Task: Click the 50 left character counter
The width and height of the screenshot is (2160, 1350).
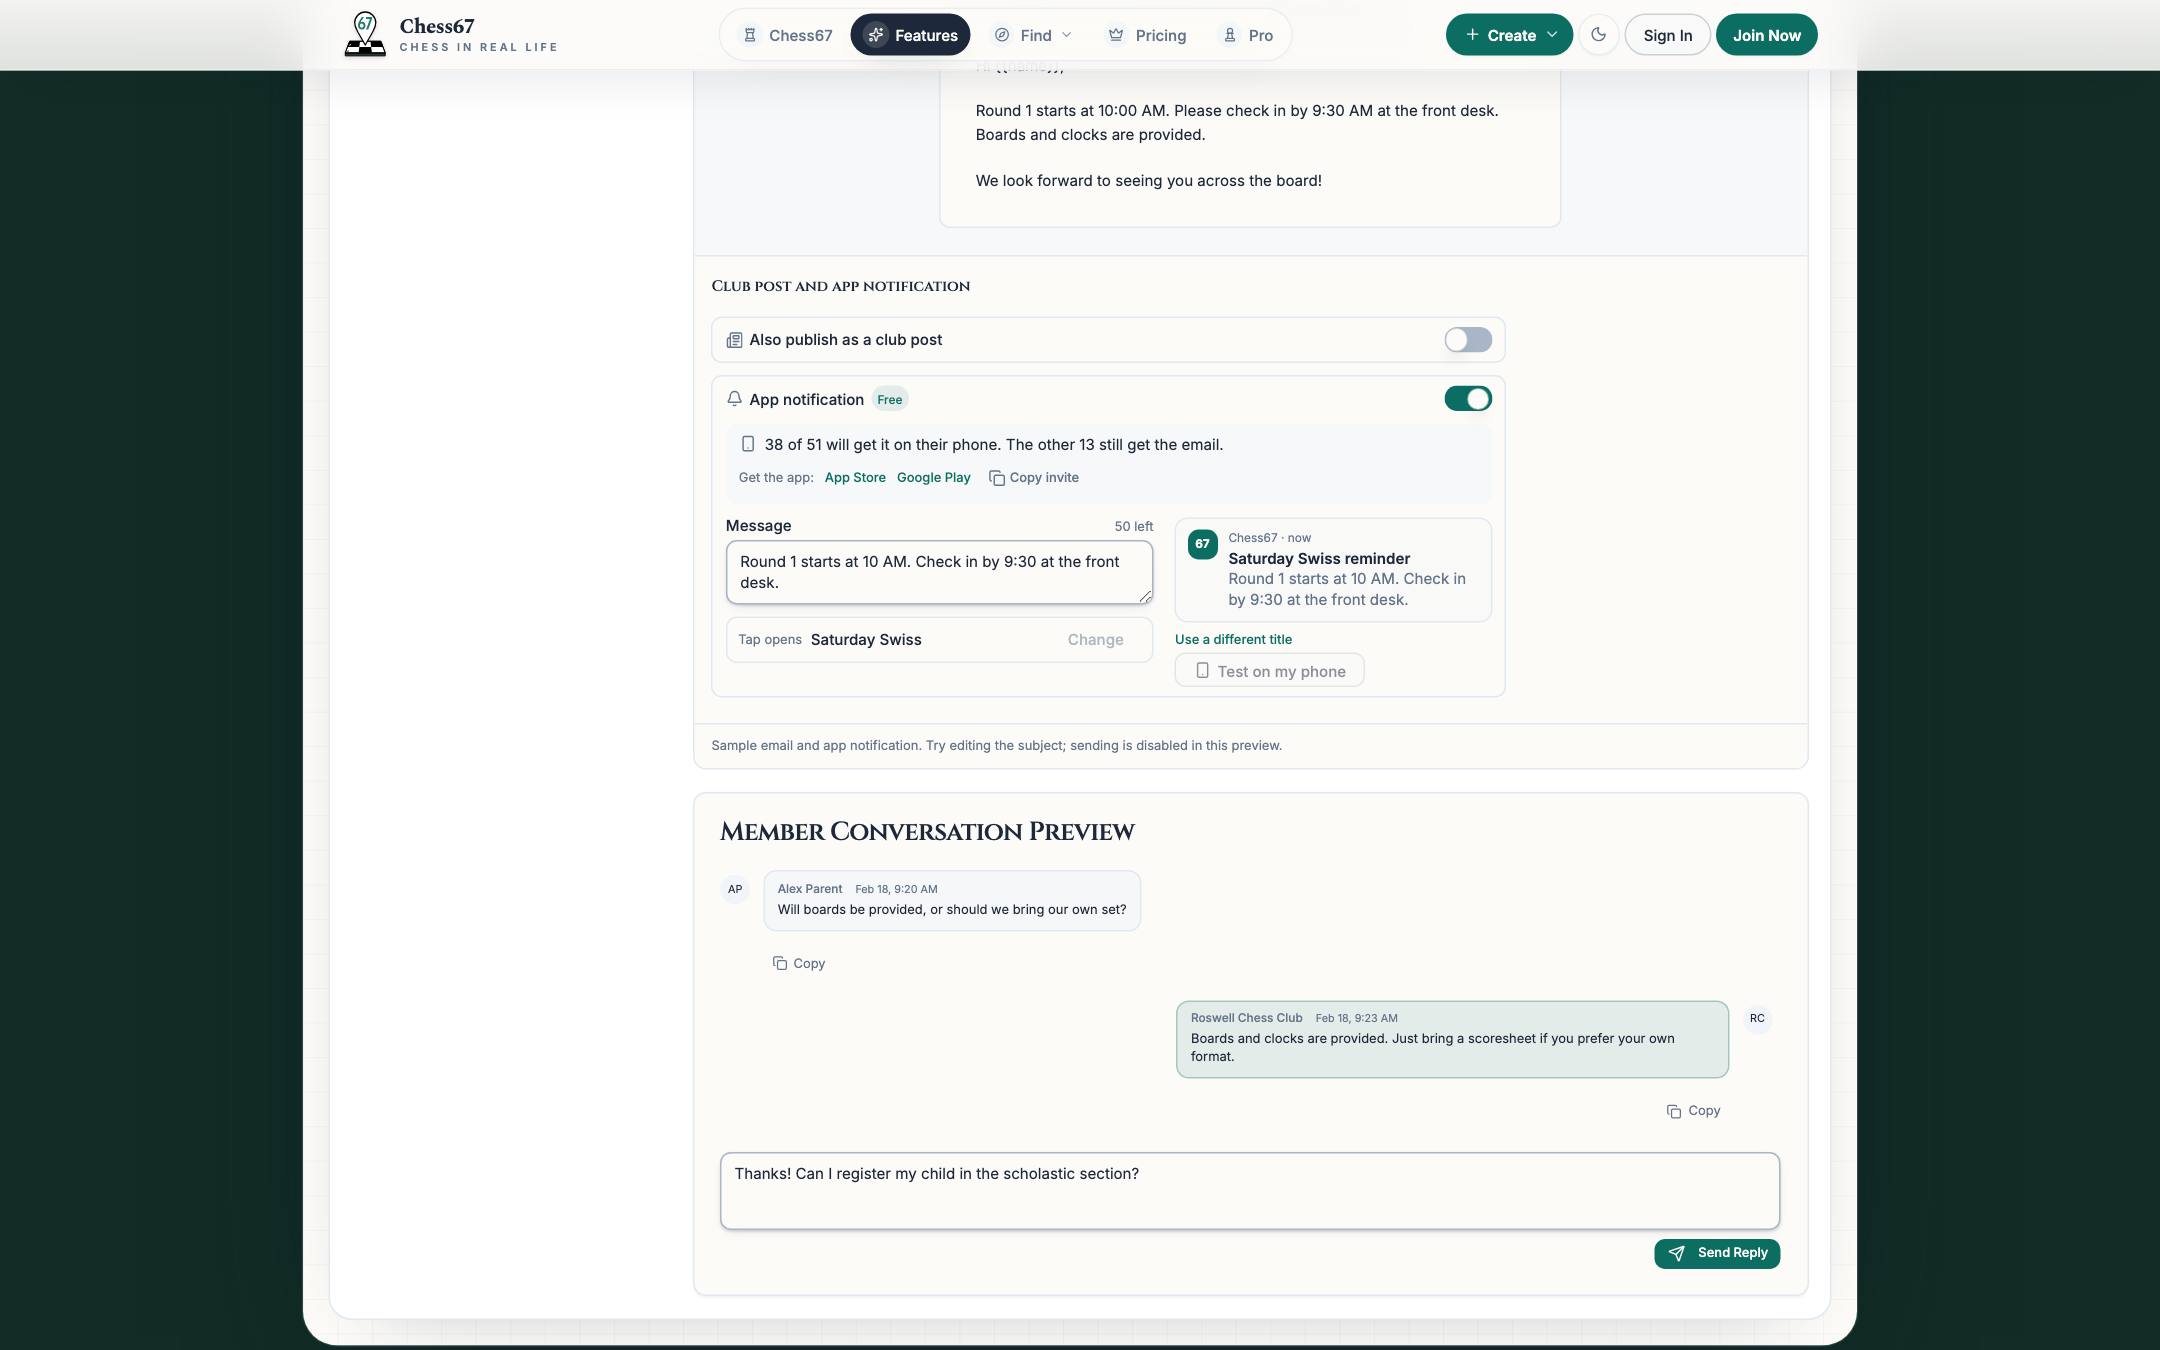Action: tap(1134, 527)
